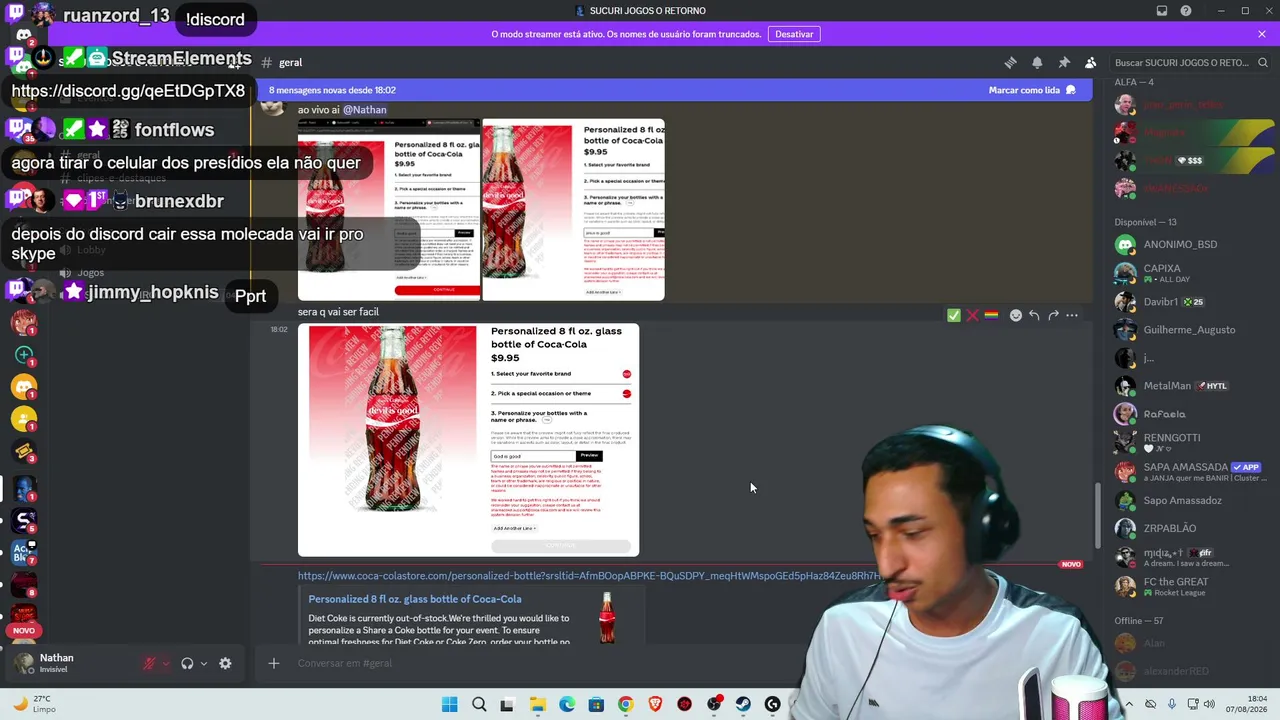Viewport: 1280px width, 720px height.
Task: Toggle the headphones deafen button
Action: tap(187, 663)
